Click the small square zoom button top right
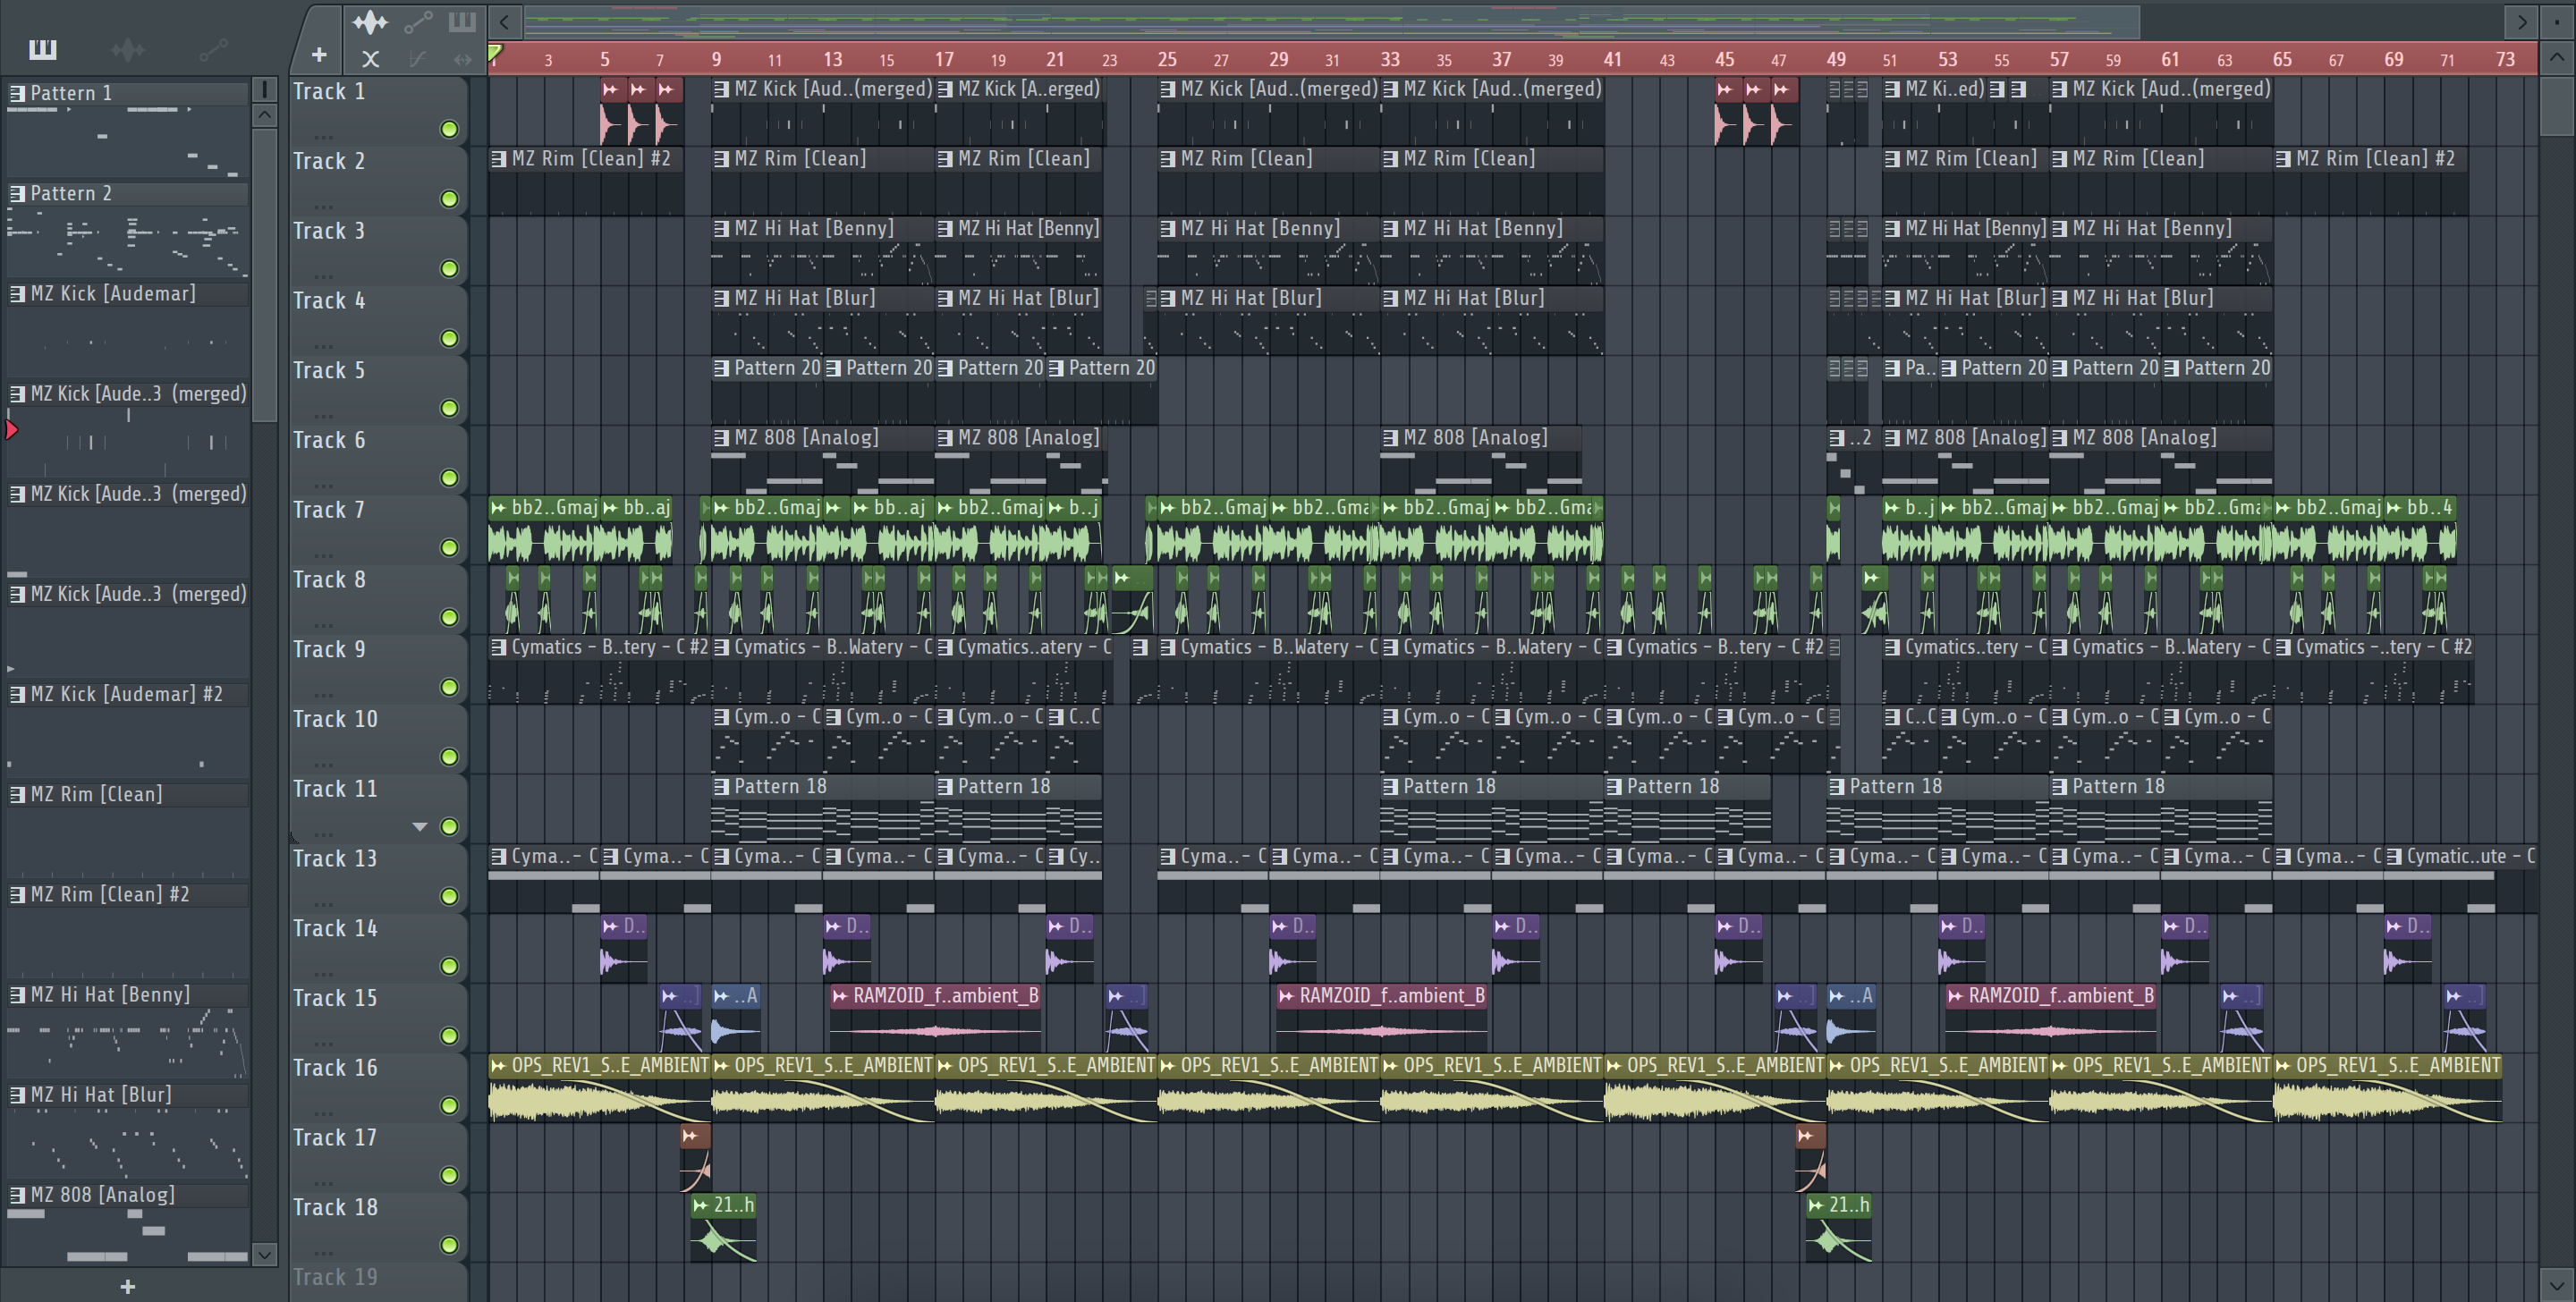The width and height of the screenshot is (2576, 1302). [x=2556, y=21]
